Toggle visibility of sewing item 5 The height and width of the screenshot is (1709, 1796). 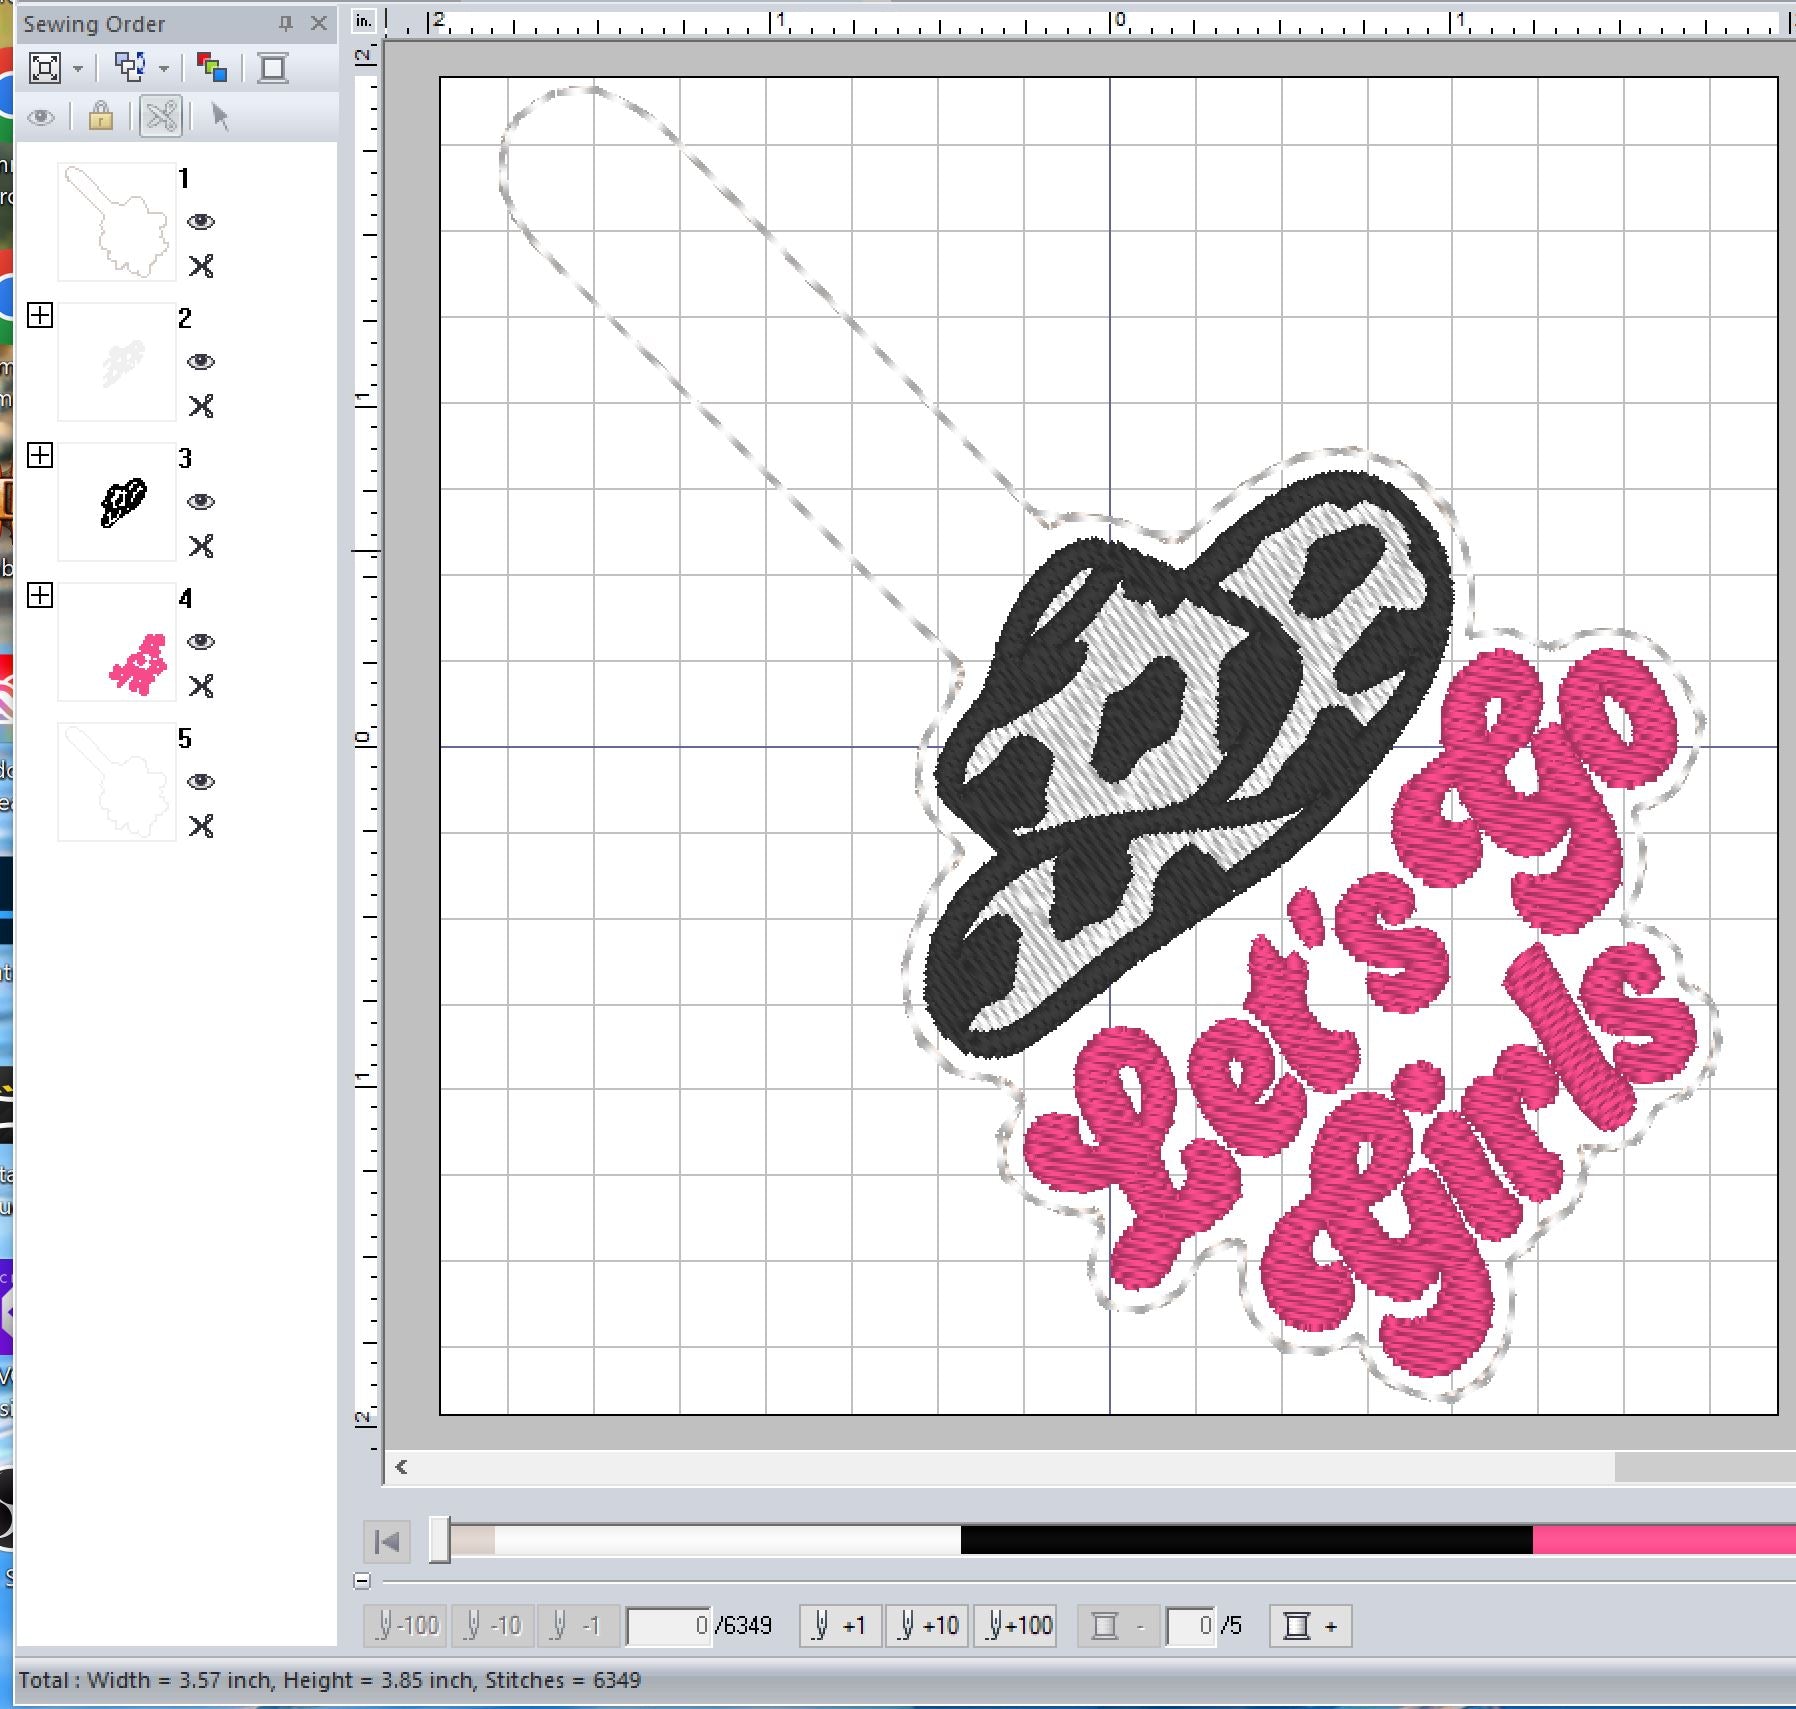point(201,782)
